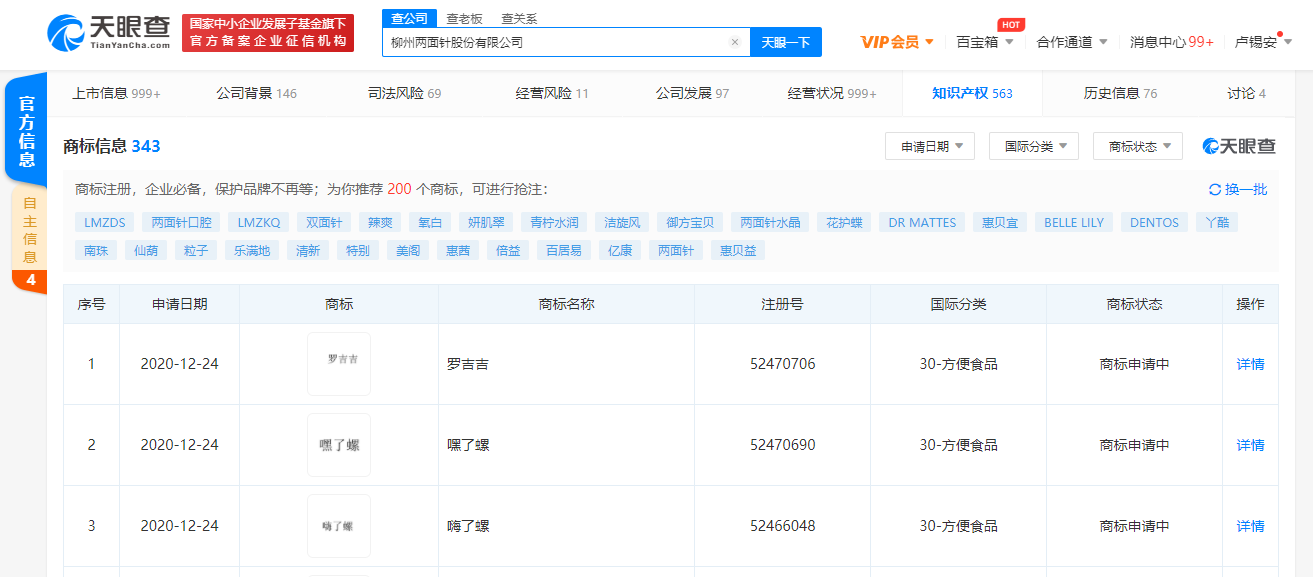Click the company name search input field

click(x=555, y=42)
